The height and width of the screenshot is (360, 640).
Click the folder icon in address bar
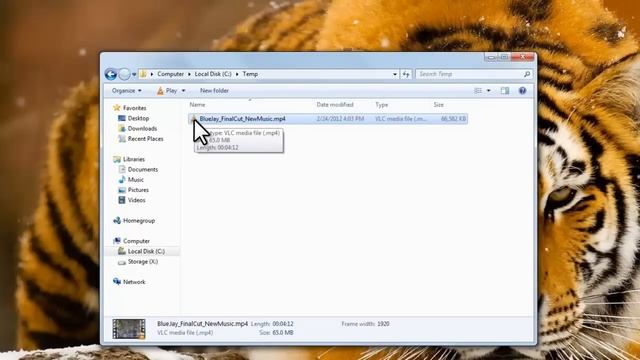[143, 74]
